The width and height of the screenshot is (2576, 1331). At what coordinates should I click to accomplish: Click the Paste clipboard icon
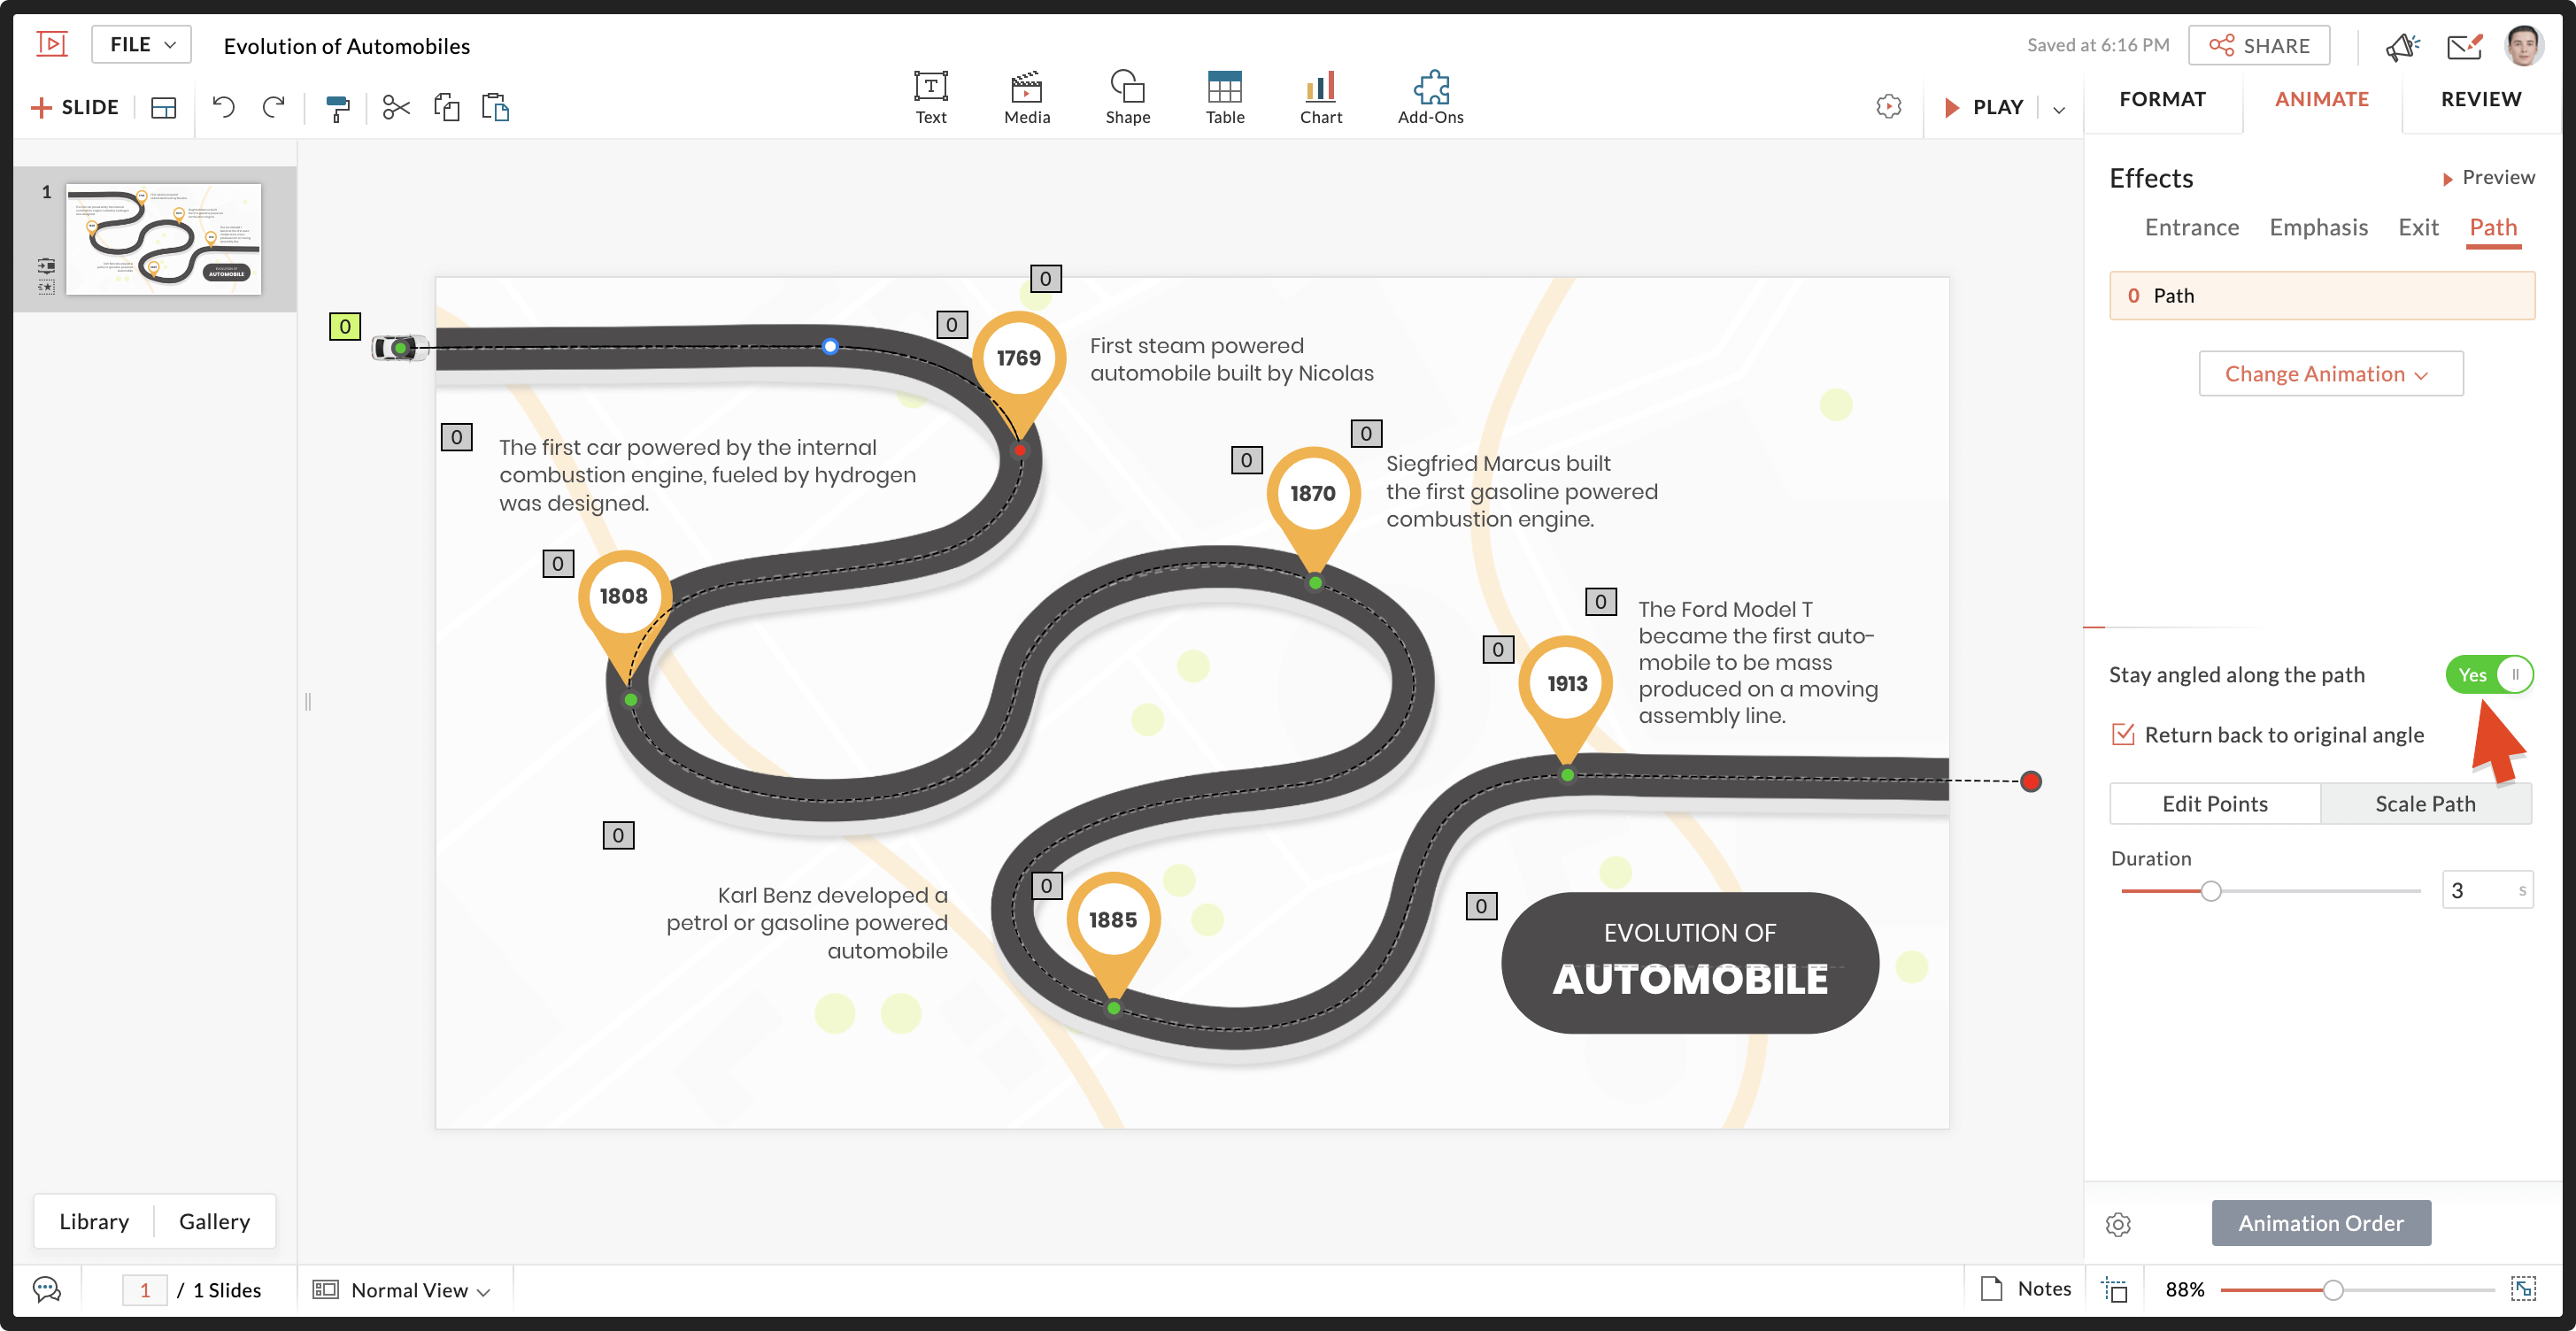coord(496,107)
